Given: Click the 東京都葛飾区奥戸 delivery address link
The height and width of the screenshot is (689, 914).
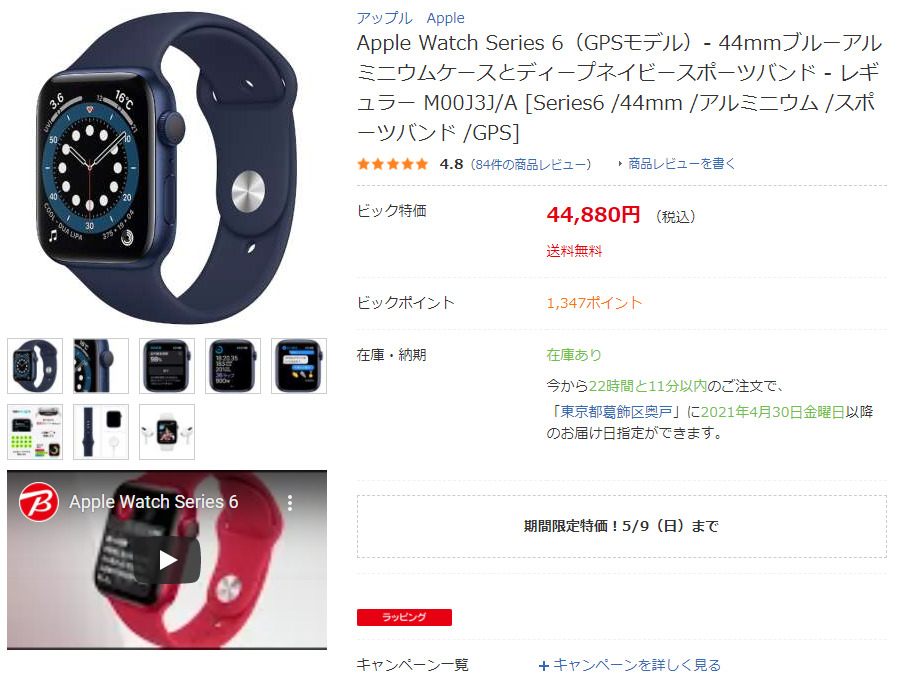Looking at the screenshot, I should (x=616, y=412).
